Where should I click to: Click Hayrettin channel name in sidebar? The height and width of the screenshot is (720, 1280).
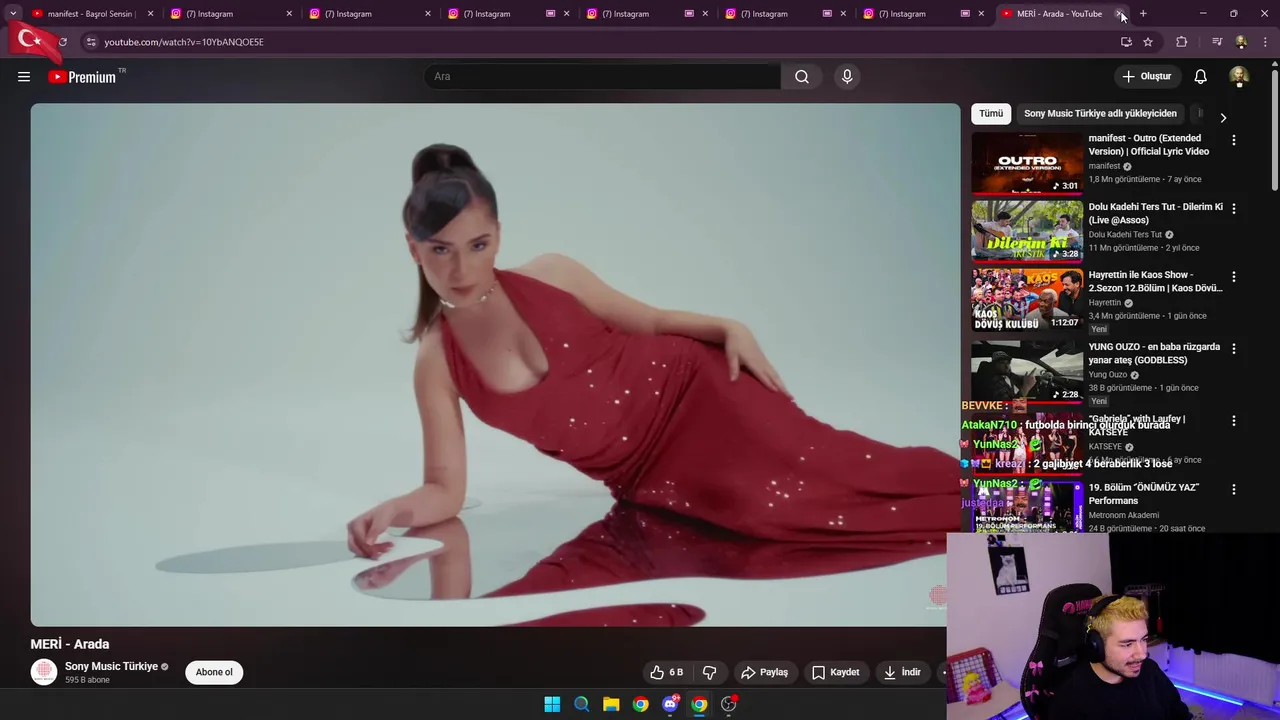coord(1105,302)
